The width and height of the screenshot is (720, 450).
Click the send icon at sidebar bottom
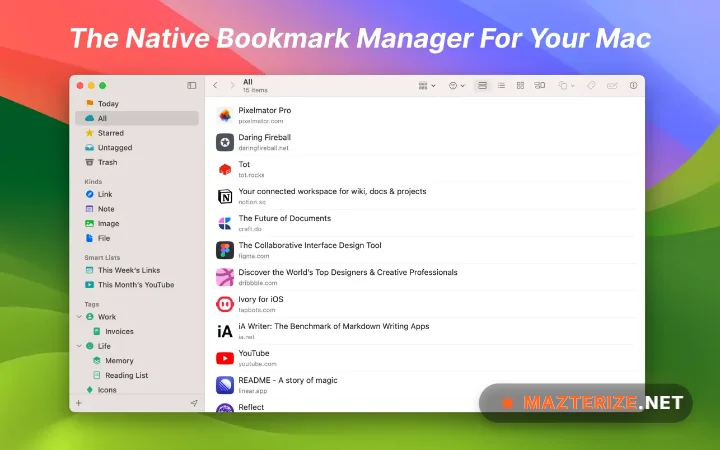tap(194, 403)
